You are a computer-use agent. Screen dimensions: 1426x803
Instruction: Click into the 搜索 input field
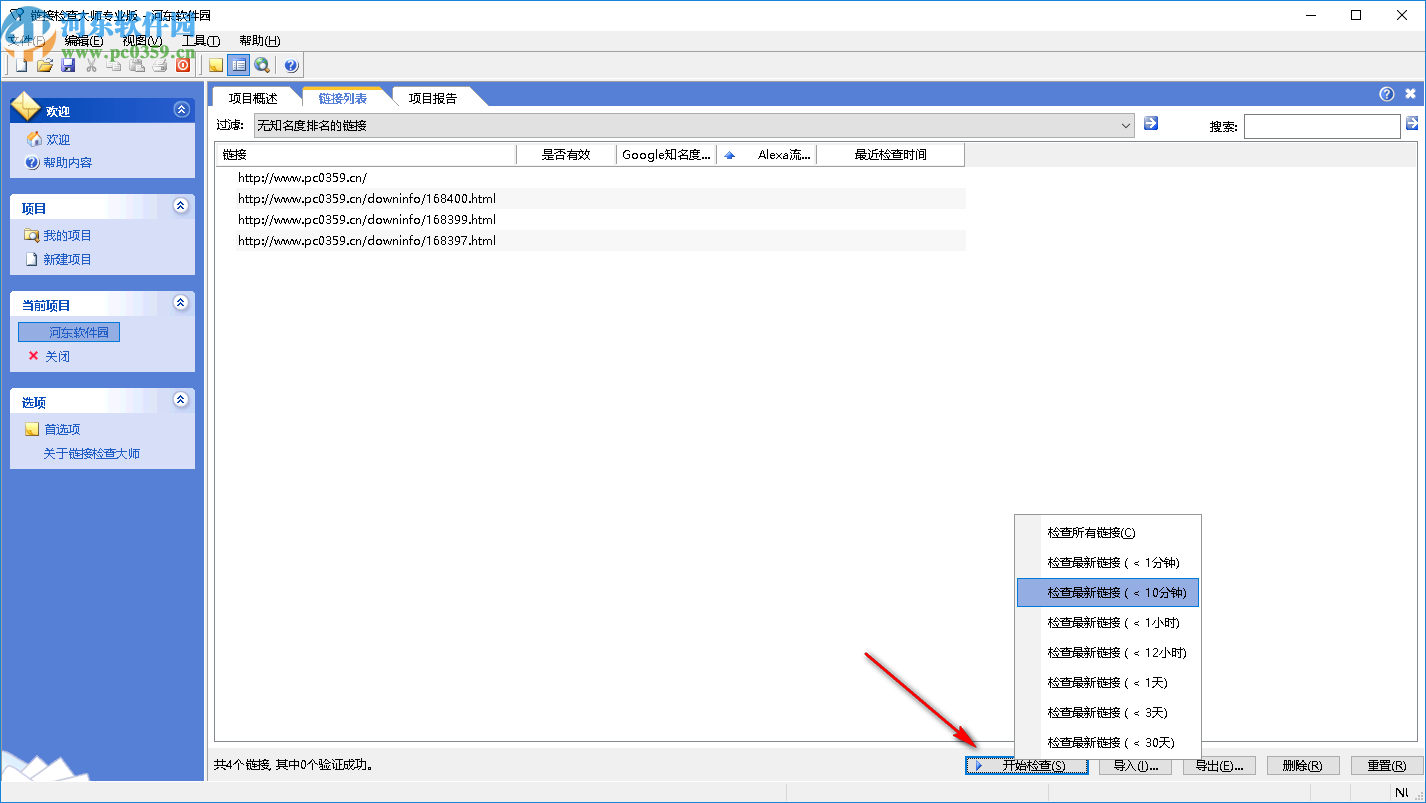coord(1322,126)
